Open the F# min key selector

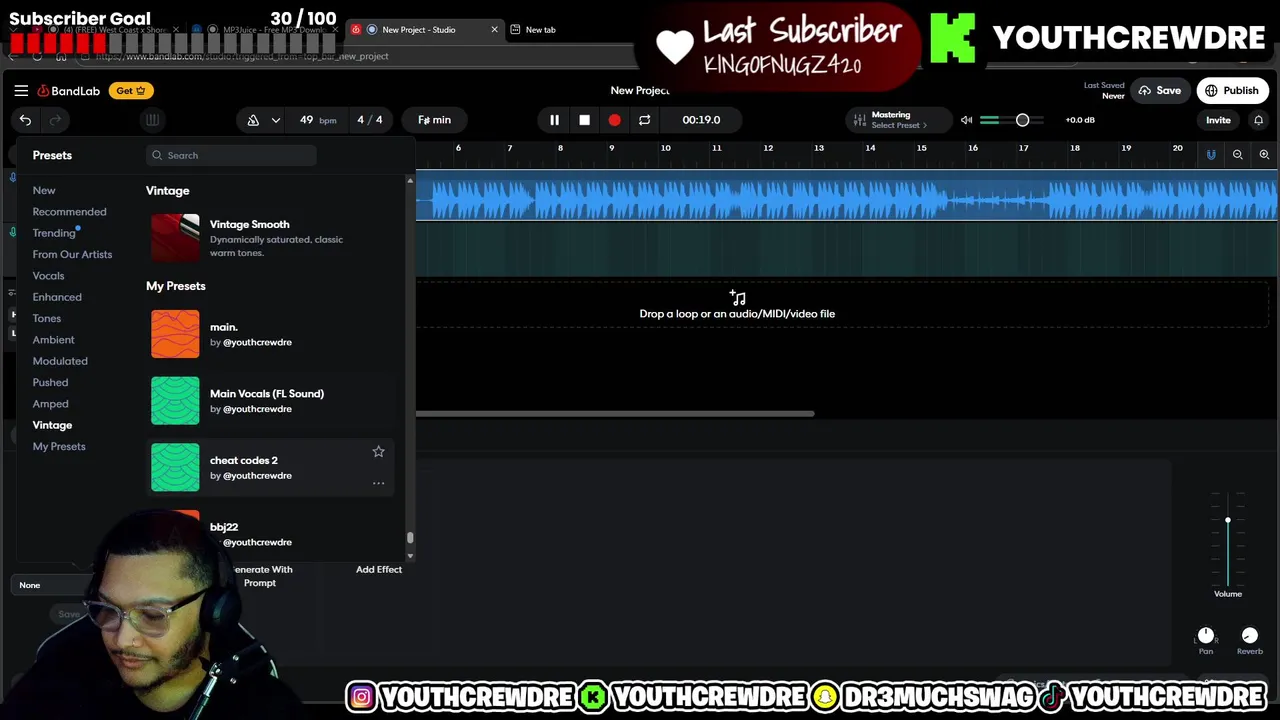coord(434,120)
